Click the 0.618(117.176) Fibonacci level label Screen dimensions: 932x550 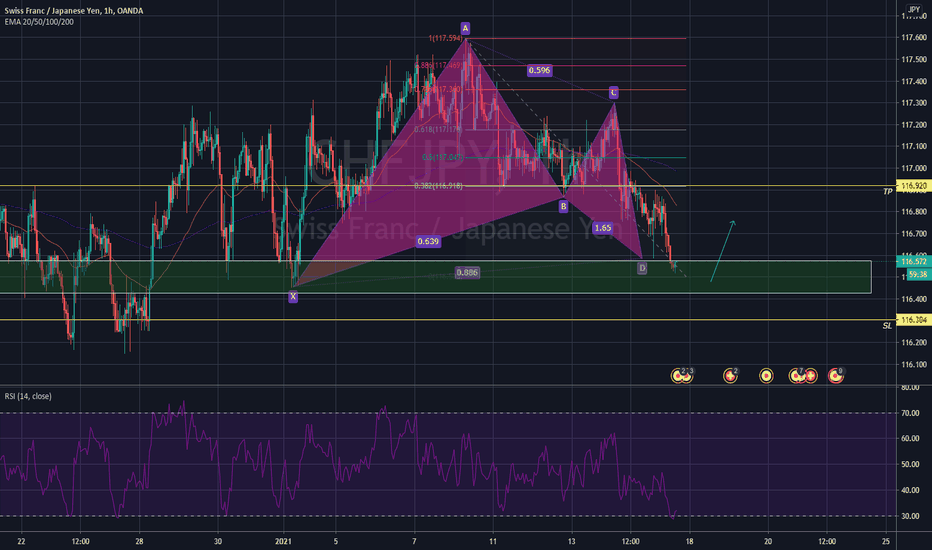tap(438, 130)
